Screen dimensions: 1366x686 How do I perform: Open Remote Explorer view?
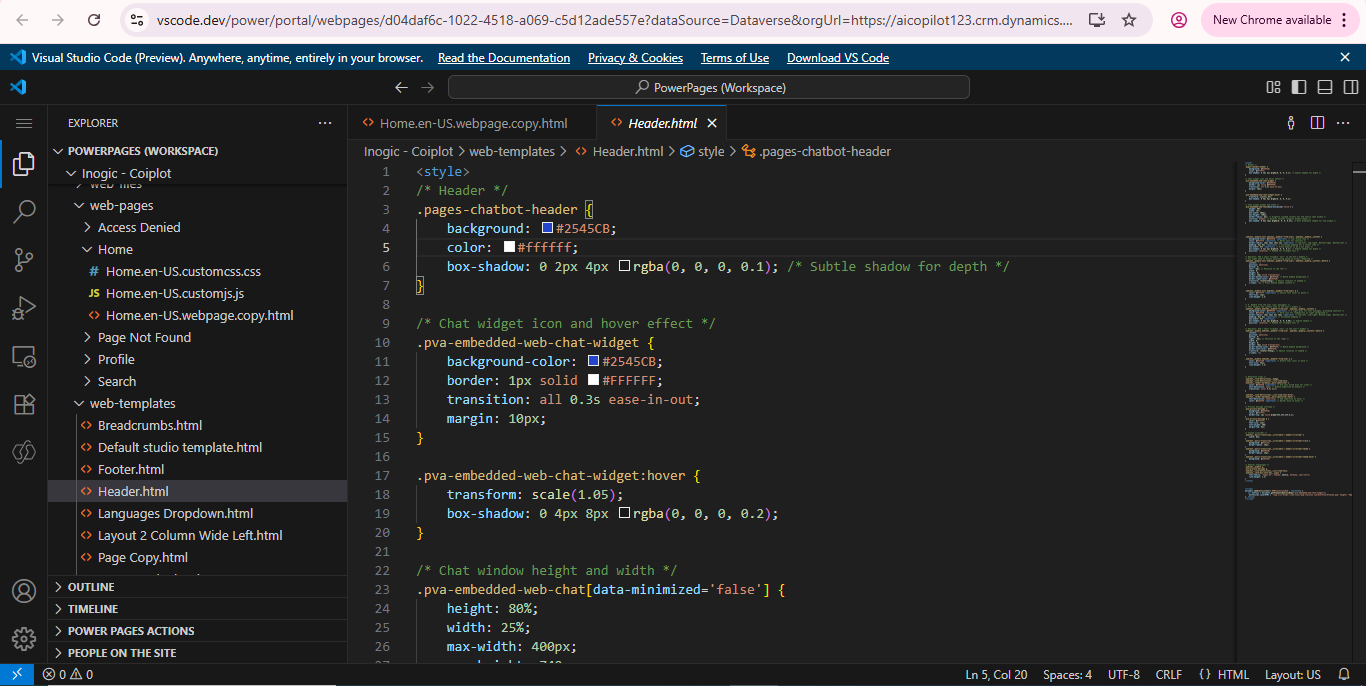point(24,356)
